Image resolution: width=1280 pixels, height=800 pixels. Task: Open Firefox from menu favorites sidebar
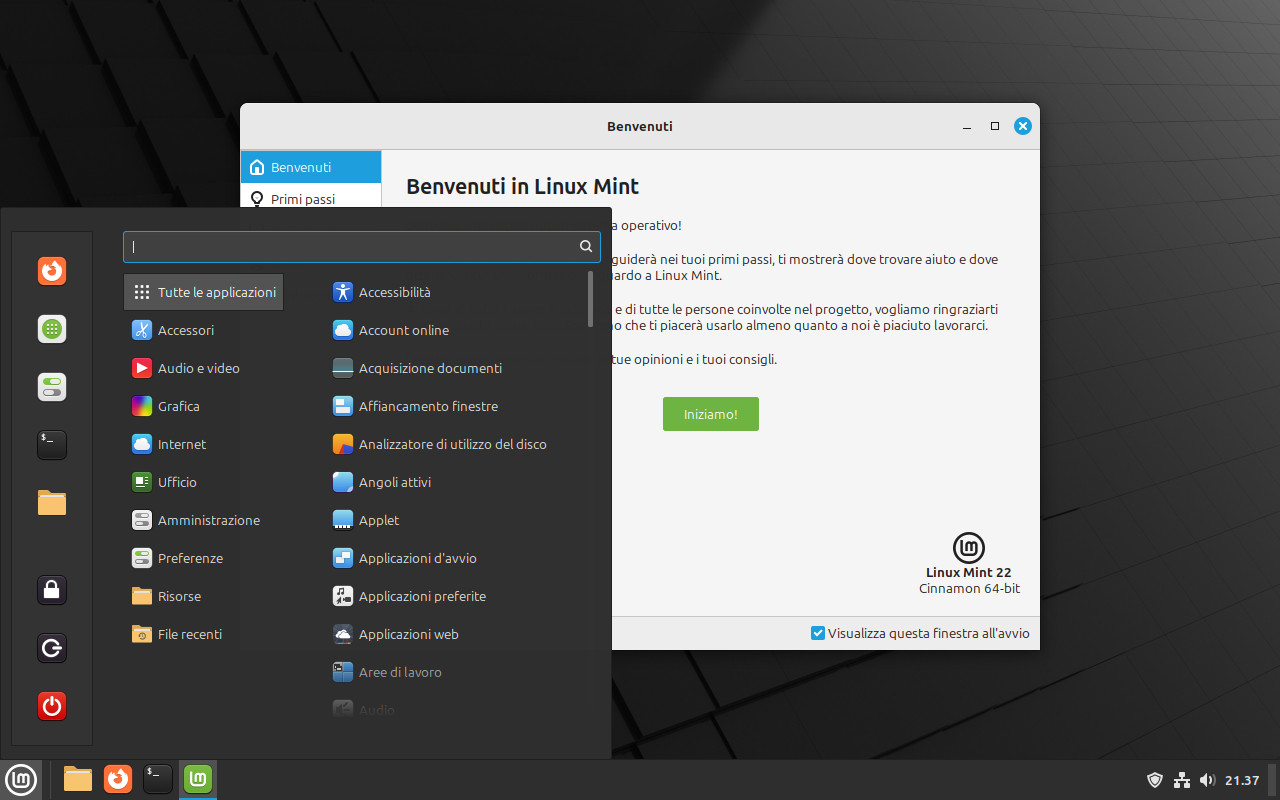click(52, 271)
